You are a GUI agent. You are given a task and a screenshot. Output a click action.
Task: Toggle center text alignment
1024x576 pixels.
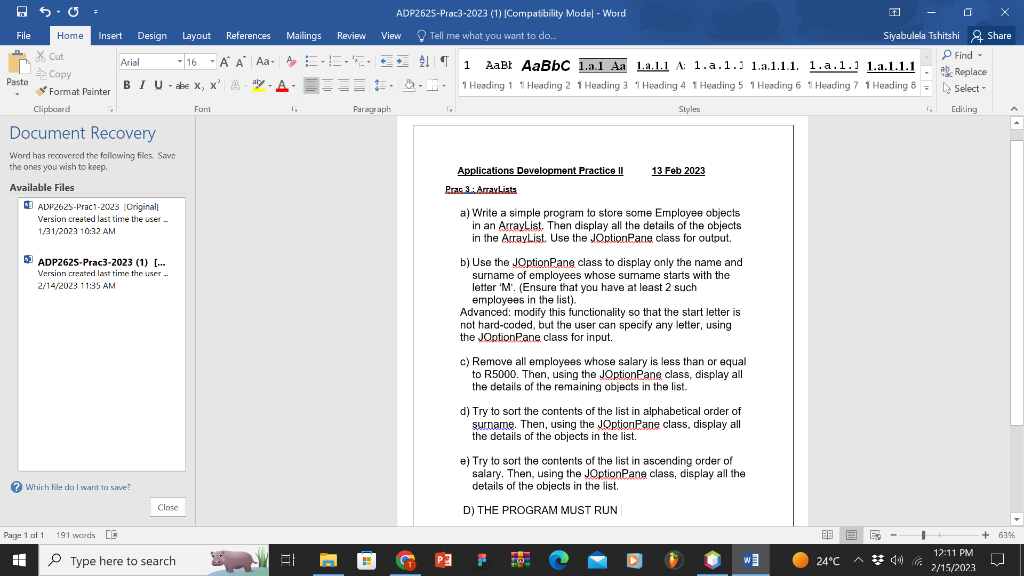click(x=326, y=84)
